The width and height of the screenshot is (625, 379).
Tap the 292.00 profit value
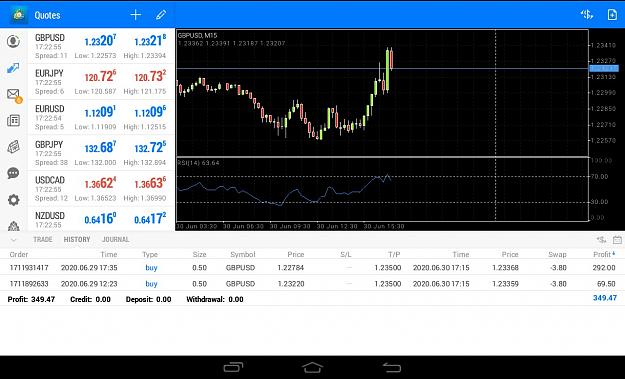point(603,267)
